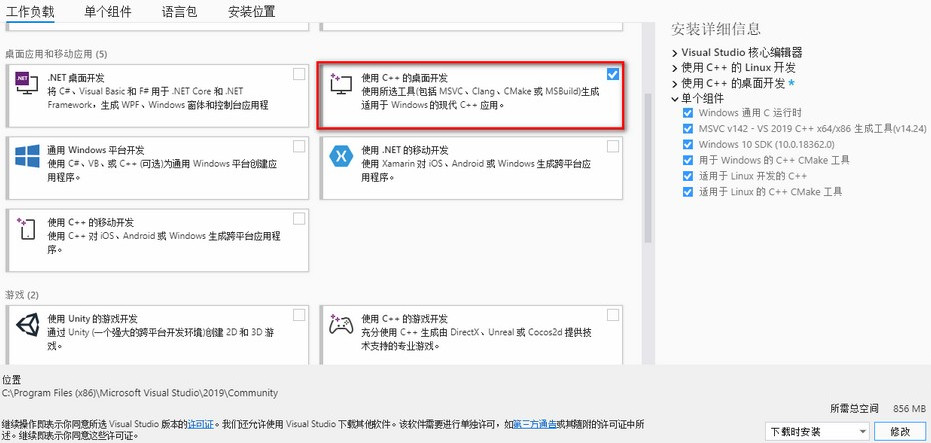
Task: Switch to the 单个组件 tab
Action: pos(108,12)
